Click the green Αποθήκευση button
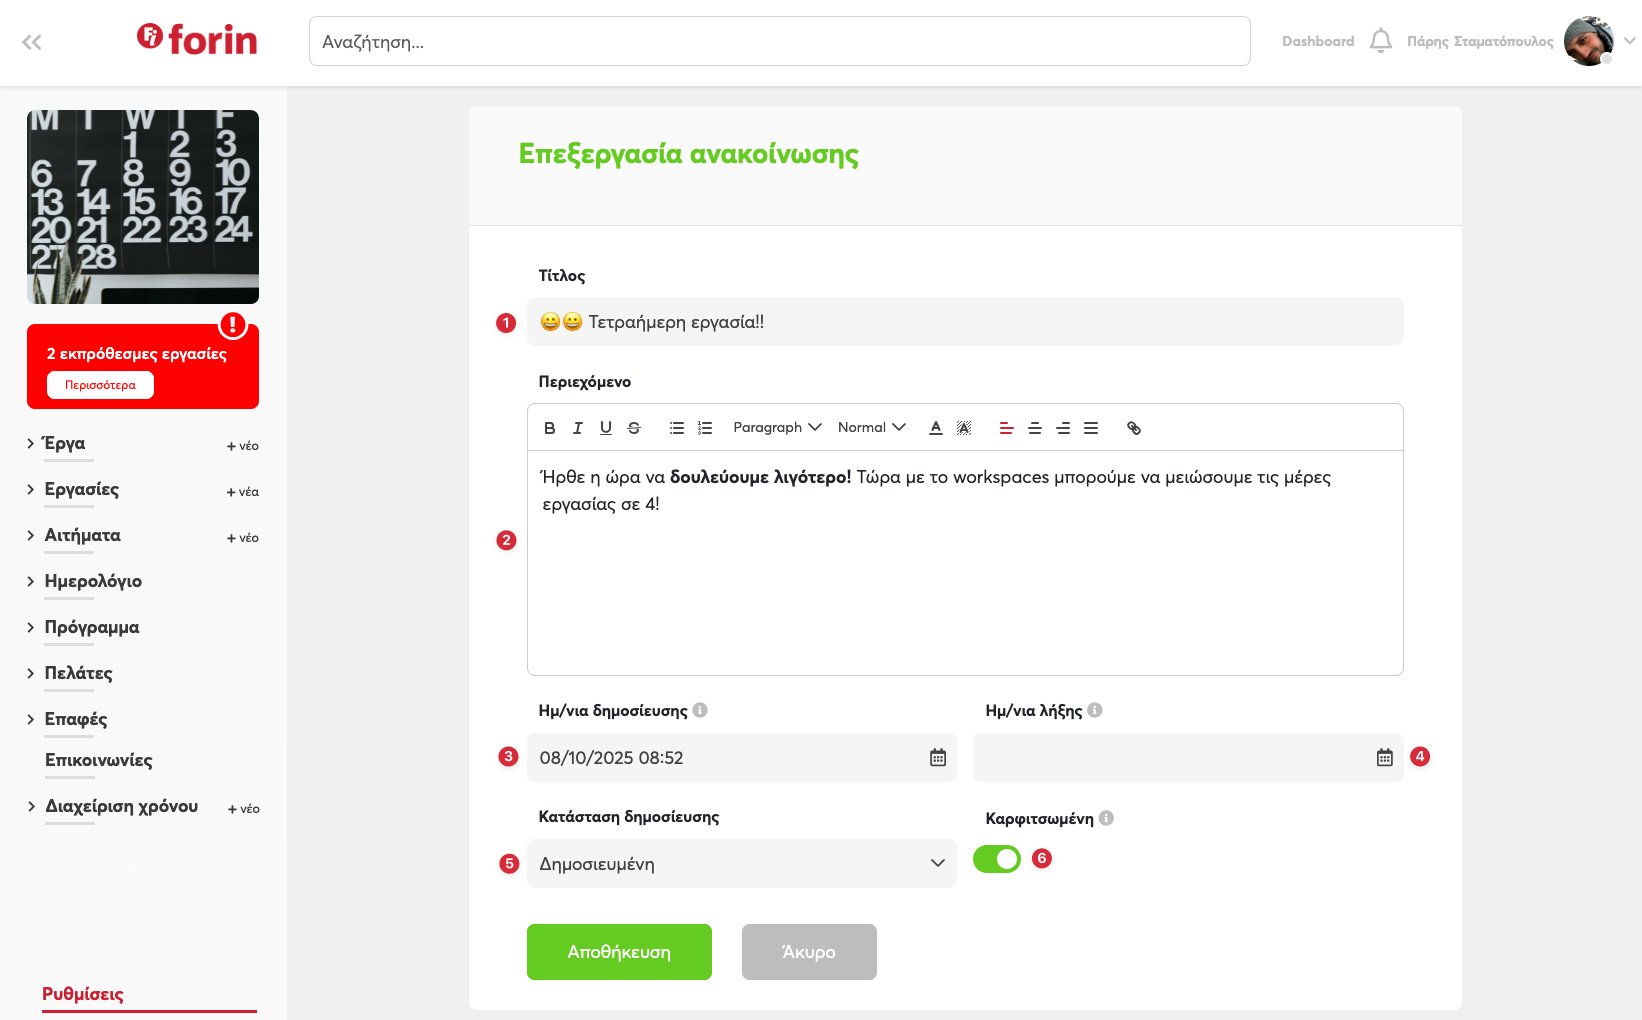1642x1020 pixels. tap(619, 952)
